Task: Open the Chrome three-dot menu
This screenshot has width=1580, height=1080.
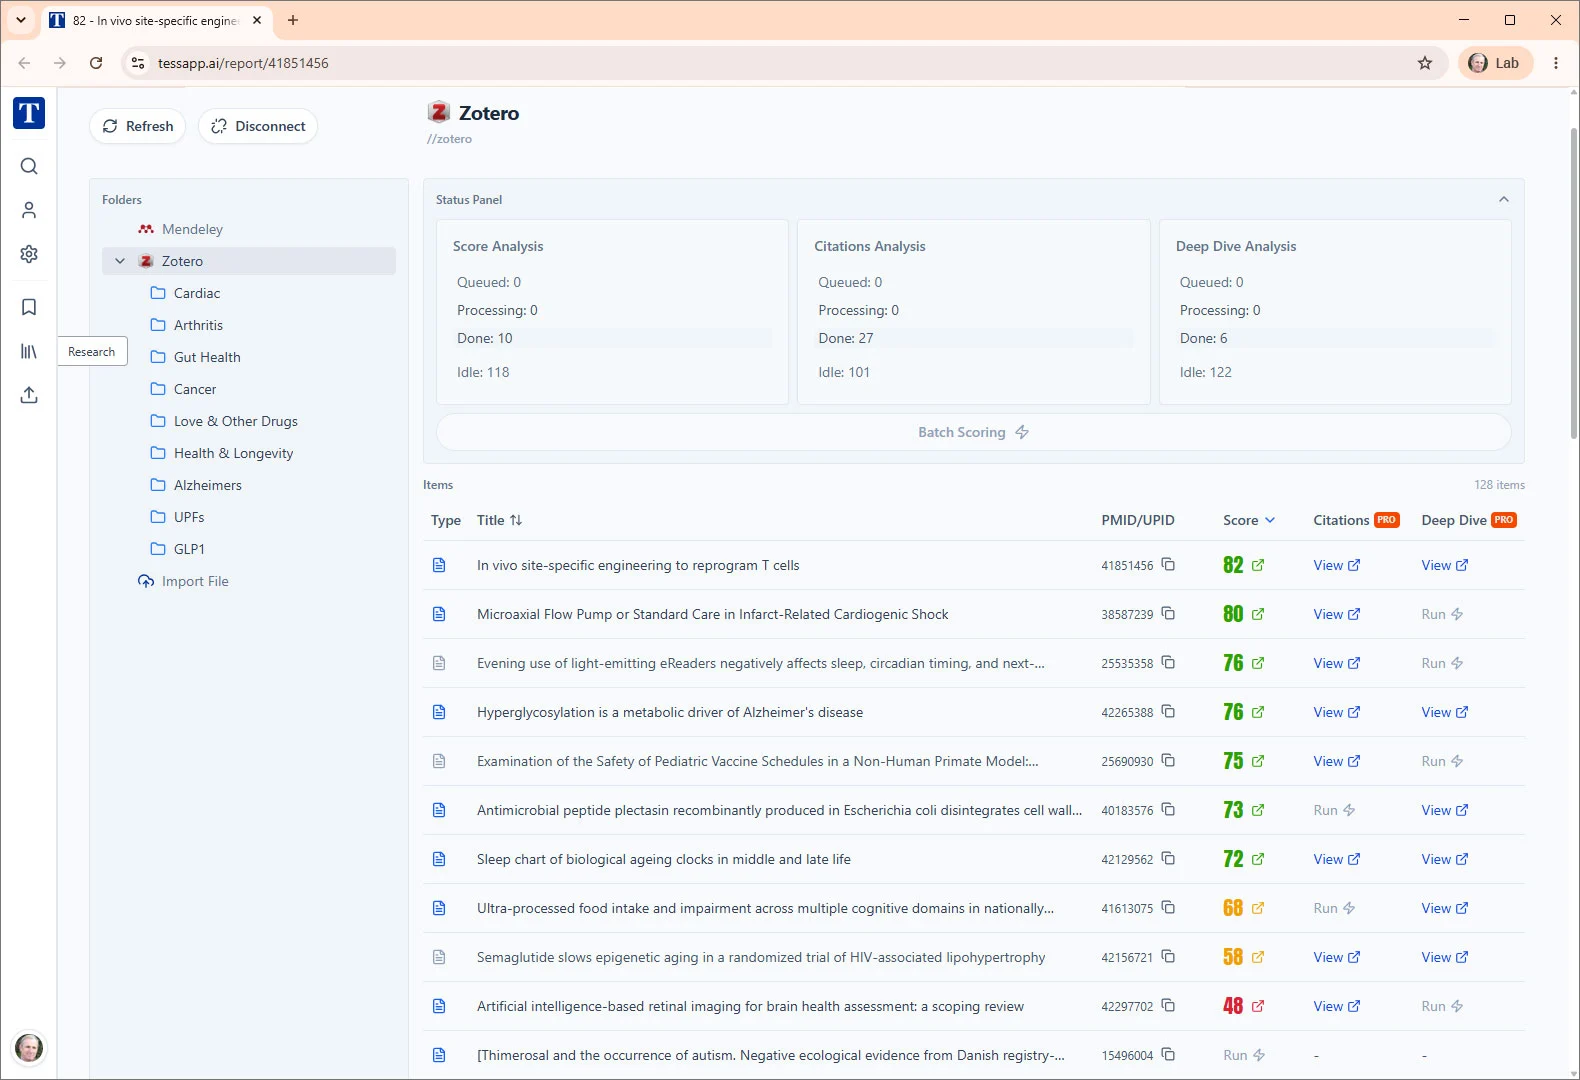Action: (x=1556, y=63)
